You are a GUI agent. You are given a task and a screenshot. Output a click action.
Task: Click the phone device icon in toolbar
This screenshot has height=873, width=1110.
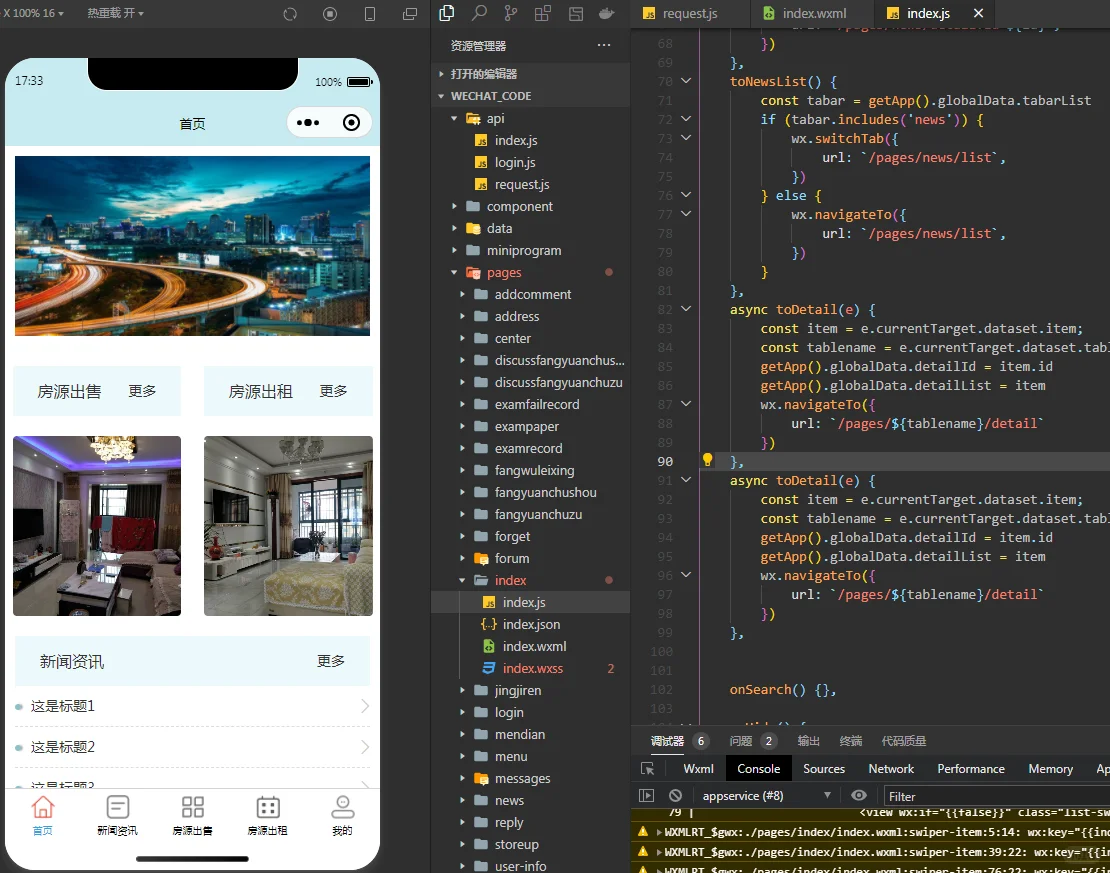point(370,14)
